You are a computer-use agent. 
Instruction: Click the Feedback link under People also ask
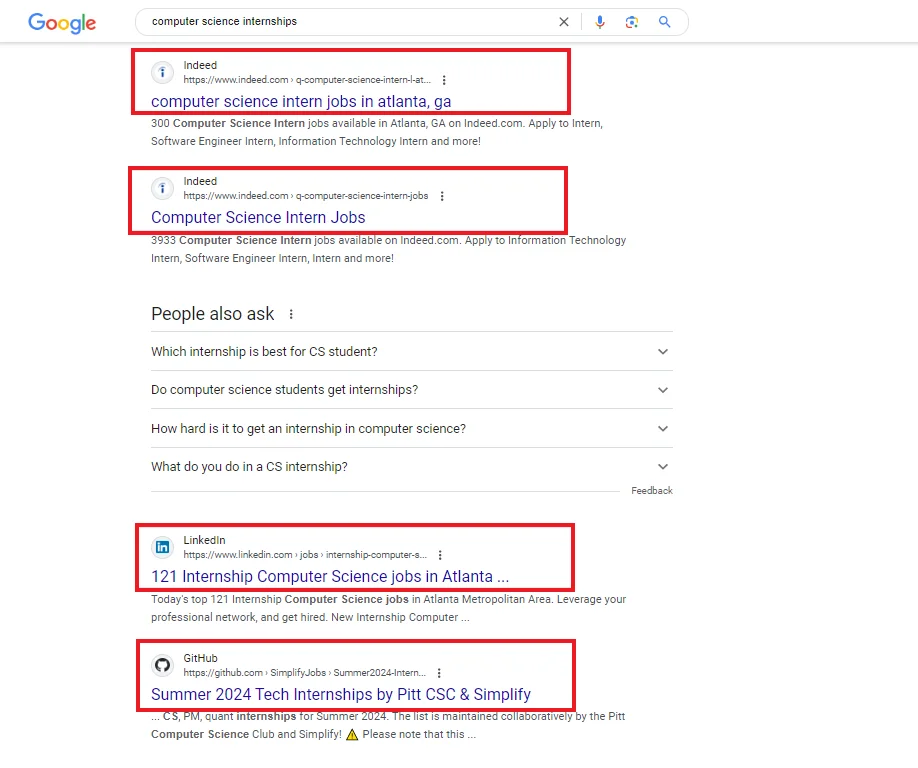[x=652, y=491]
